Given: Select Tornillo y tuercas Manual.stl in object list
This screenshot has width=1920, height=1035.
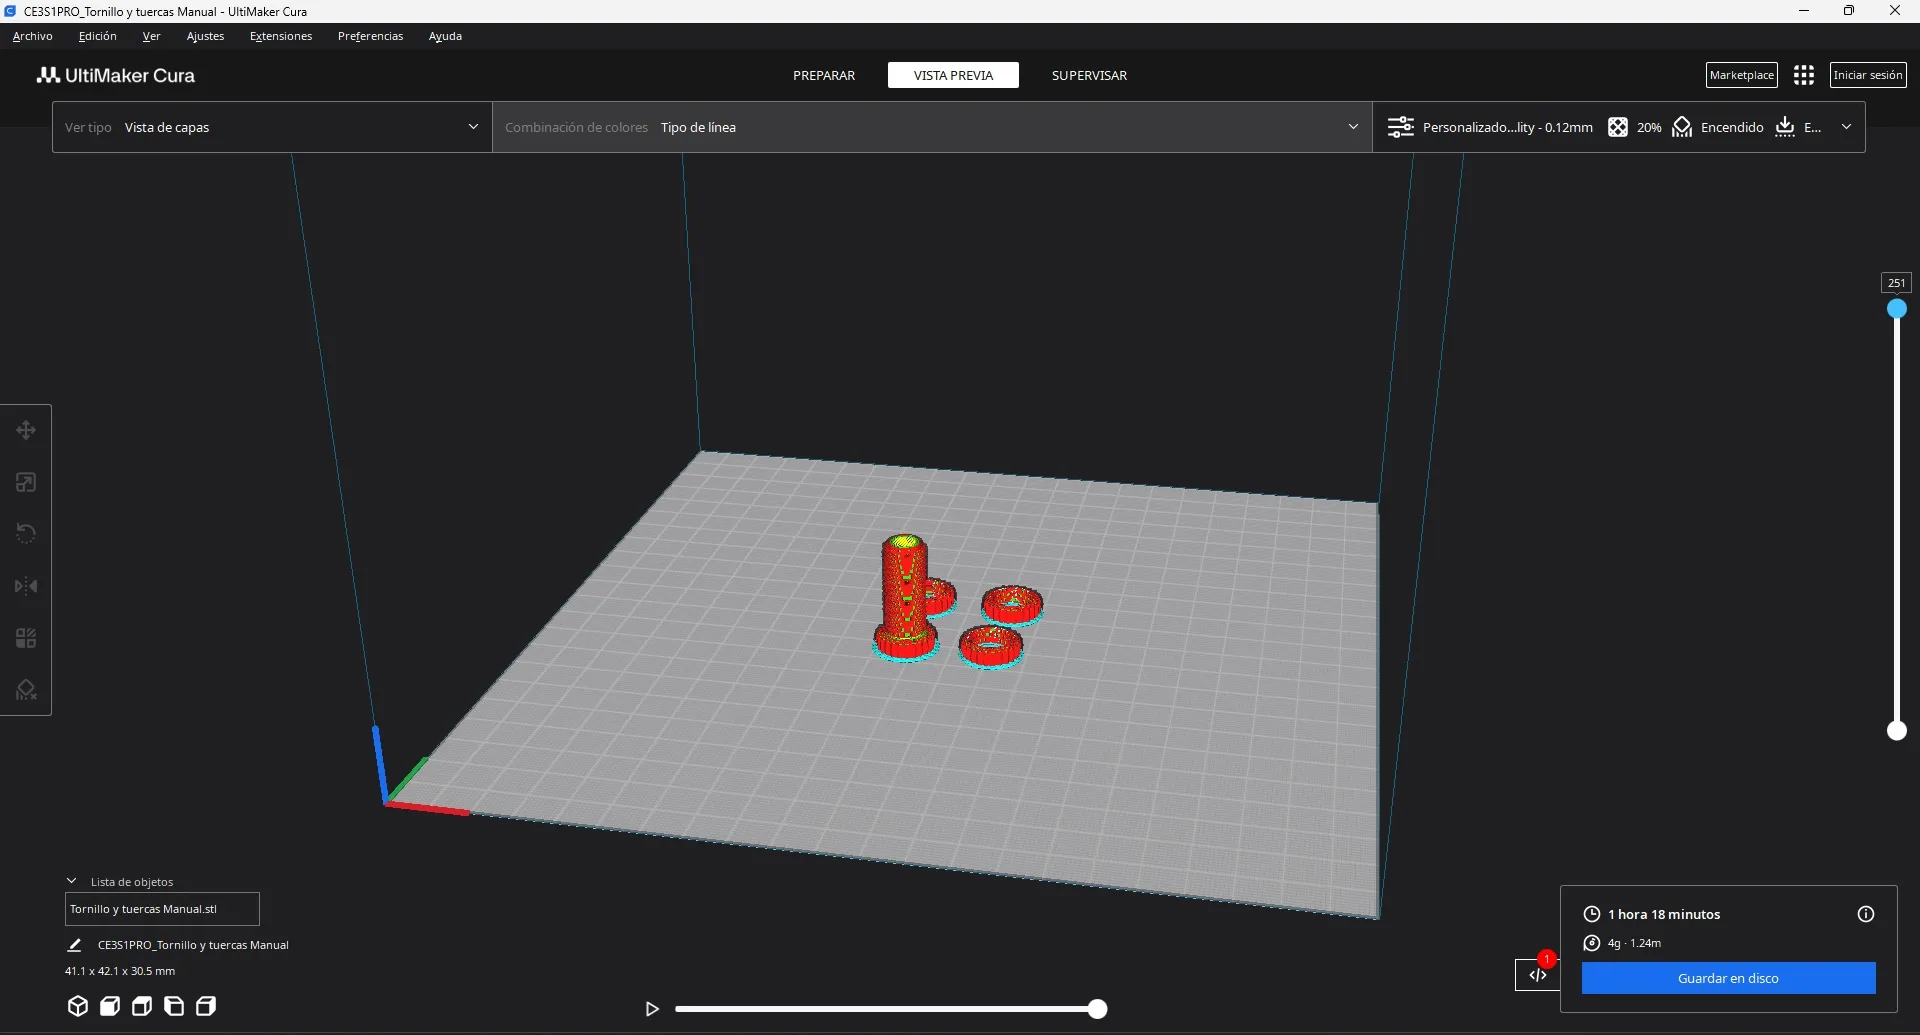Looking at the screenshot, I should 162,909.
